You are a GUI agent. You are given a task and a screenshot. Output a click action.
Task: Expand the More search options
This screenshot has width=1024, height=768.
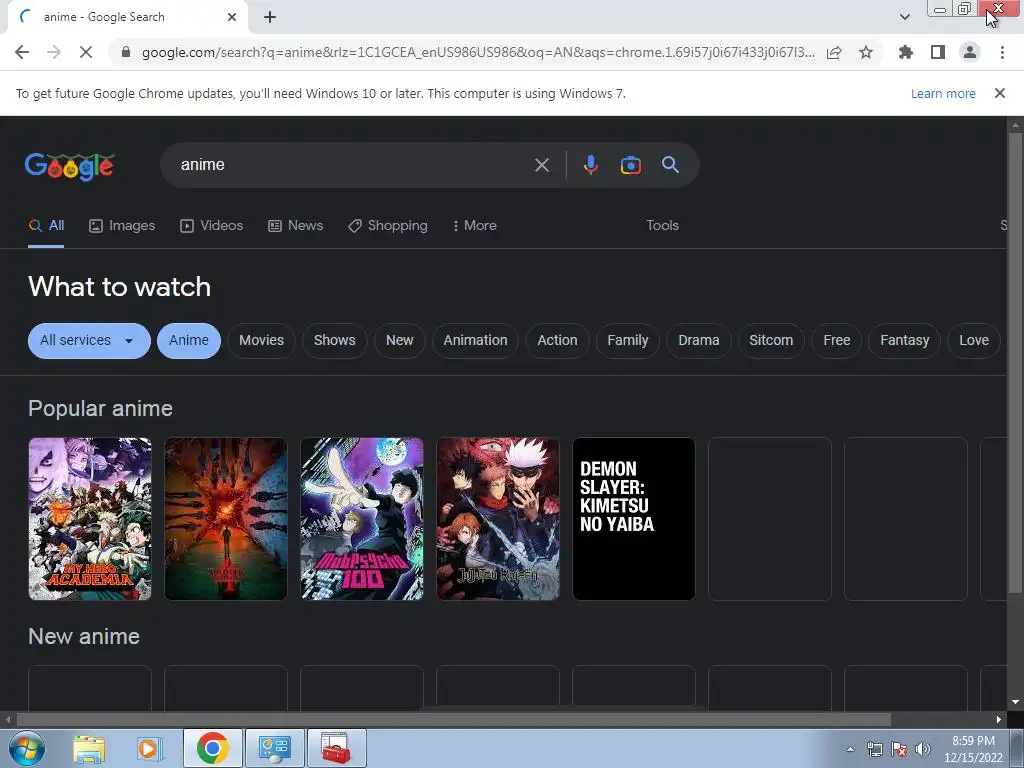click(x=474, y=226)
